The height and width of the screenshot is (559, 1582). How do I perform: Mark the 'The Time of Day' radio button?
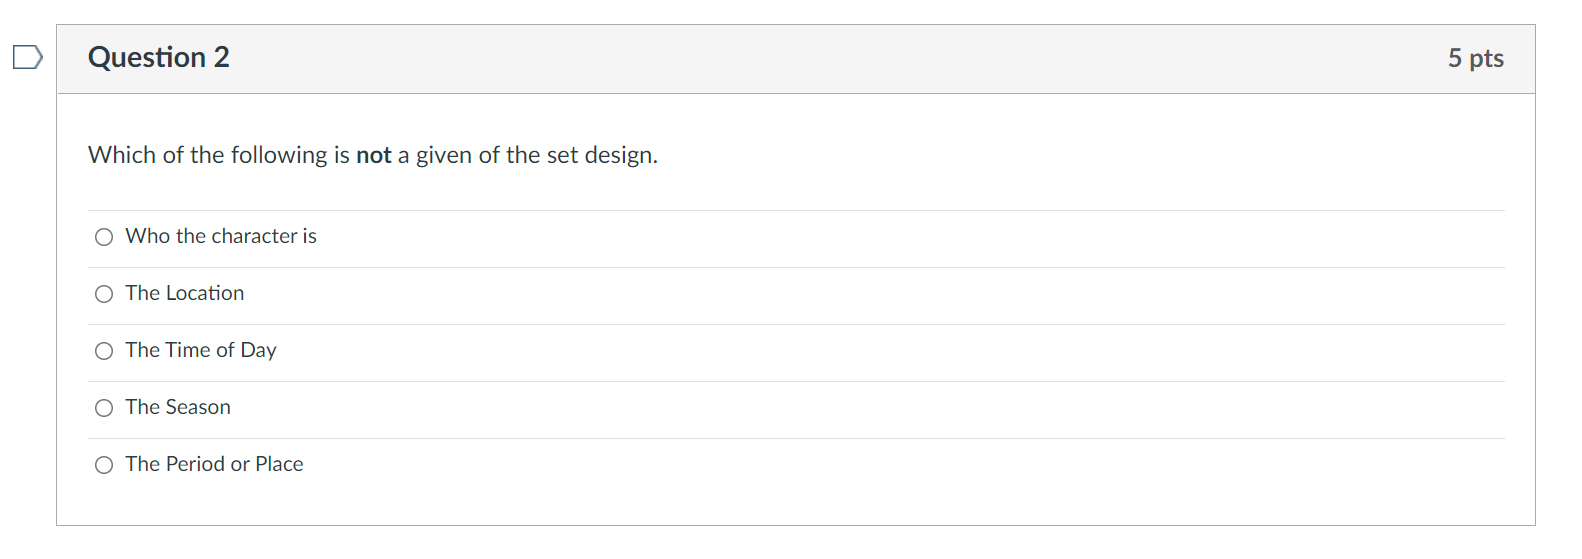point(104,351)
